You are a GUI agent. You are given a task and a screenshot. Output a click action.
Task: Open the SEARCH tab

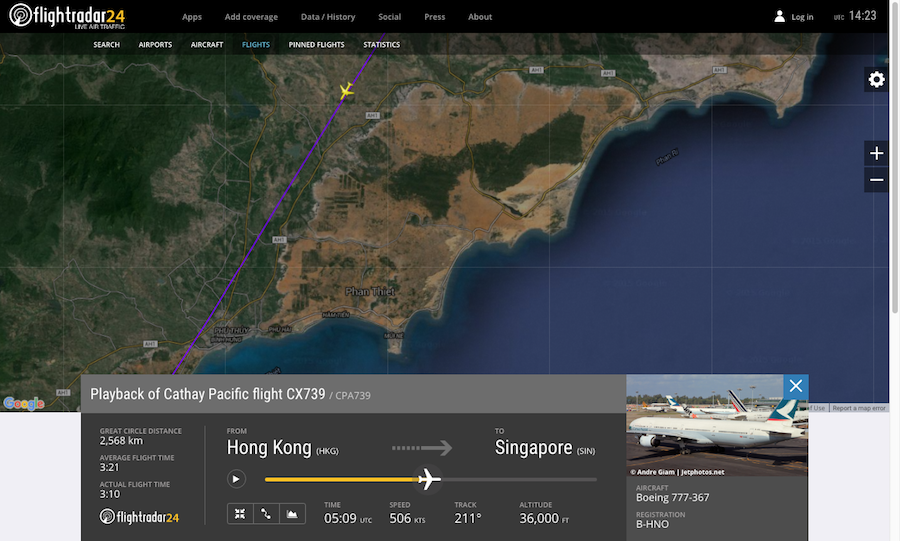107,44
